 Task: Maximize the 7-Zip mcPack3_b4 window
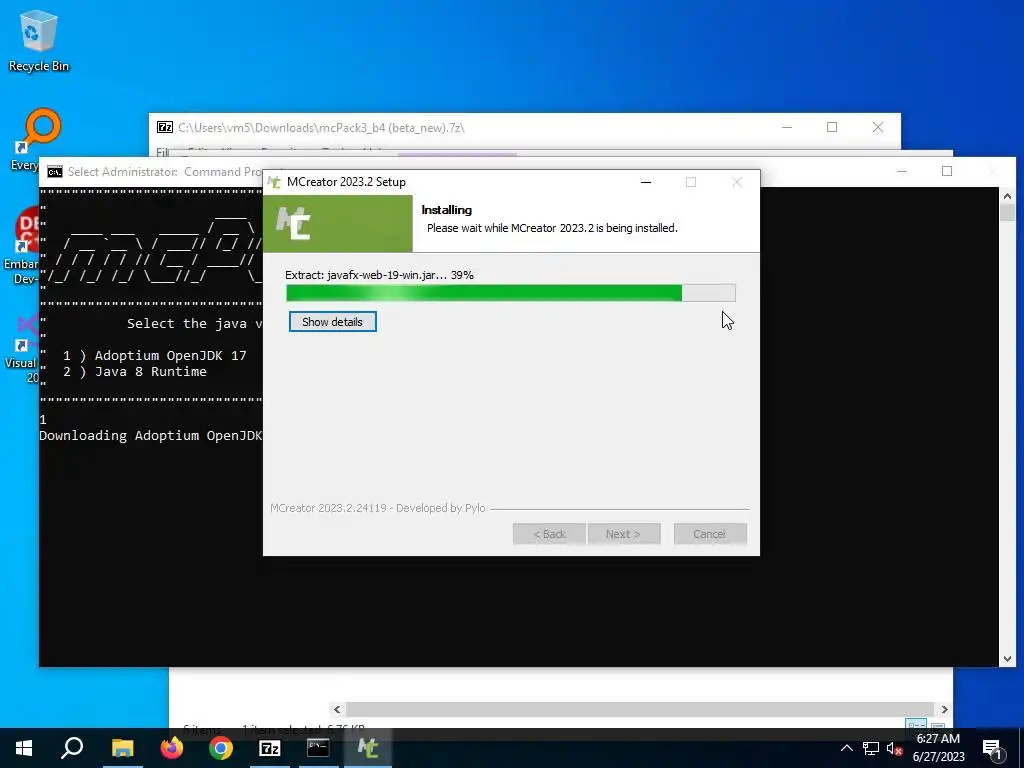[x=832, y=127]
